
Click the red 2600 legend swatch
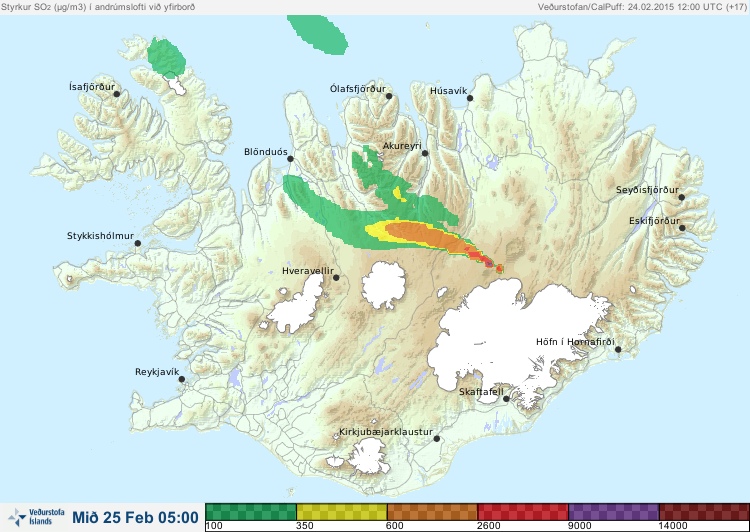pos(523,512)
